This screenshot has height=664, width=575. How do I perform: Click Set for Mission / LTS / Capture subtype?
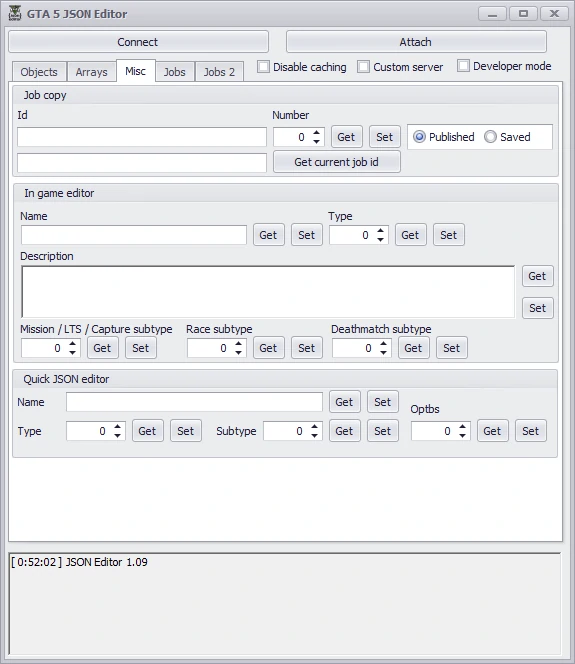[x=141, y=348]
